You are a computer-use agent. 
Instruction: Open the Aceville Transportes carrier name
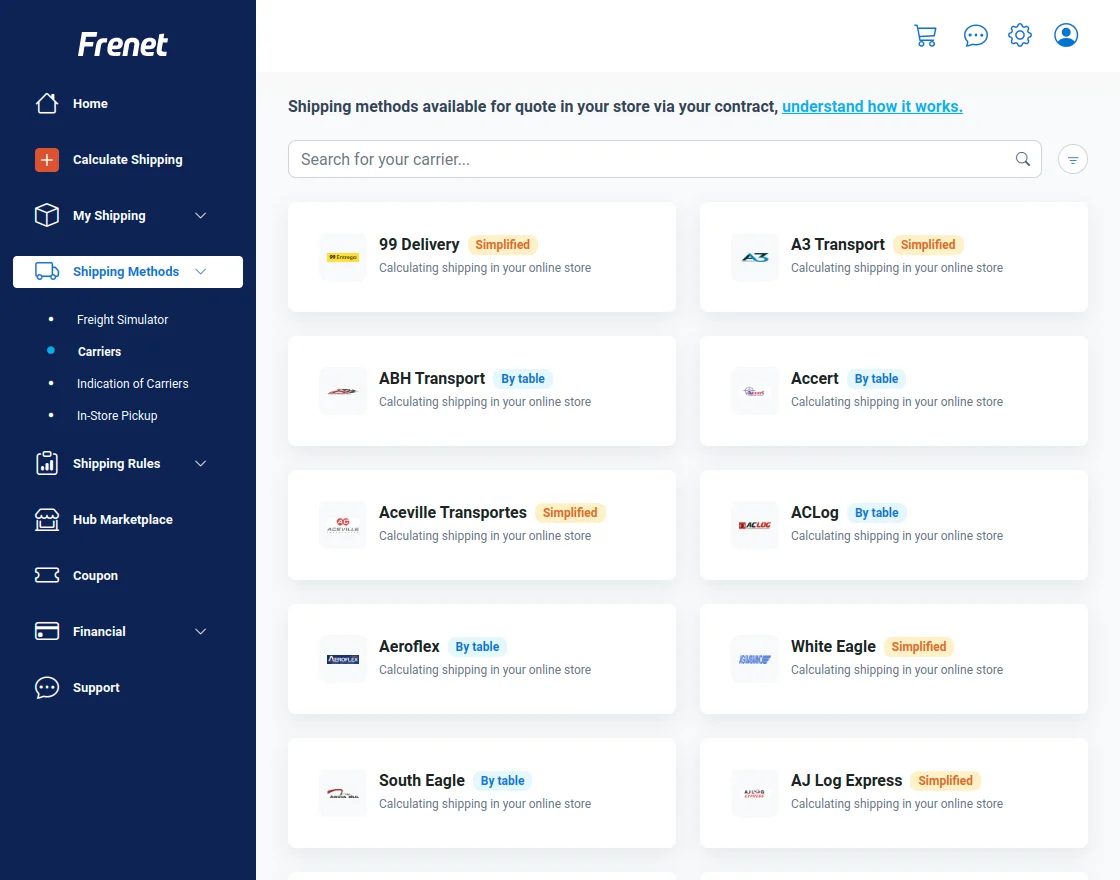pyautogui.click(x=453, y=512)
